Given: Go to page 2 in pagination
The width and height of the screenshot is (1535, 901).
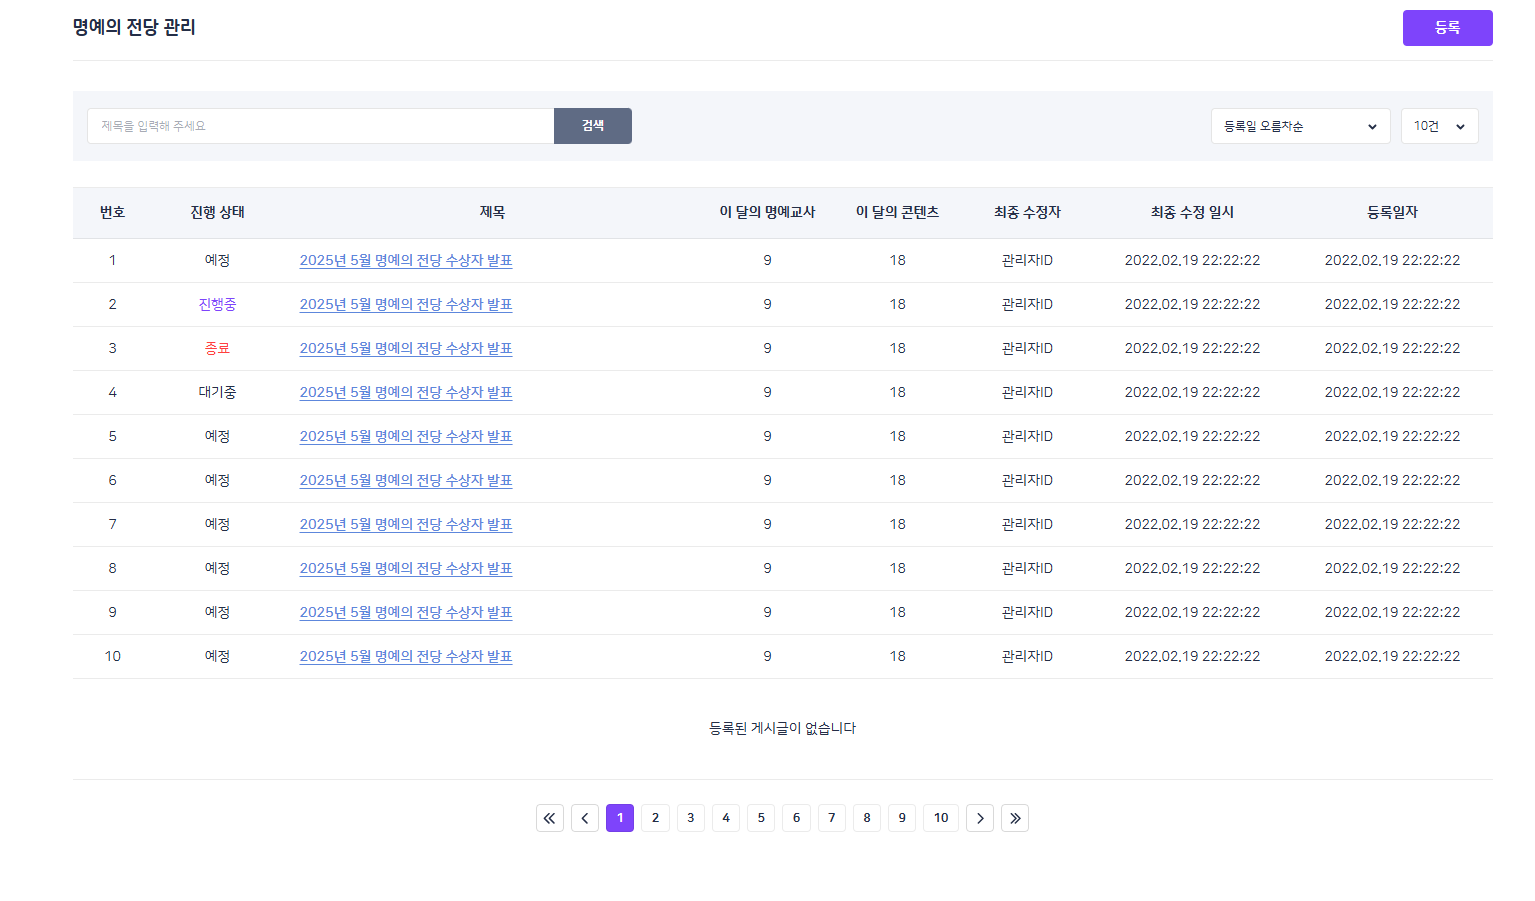Looking at the screenshot, I should [x=655, y=818].
